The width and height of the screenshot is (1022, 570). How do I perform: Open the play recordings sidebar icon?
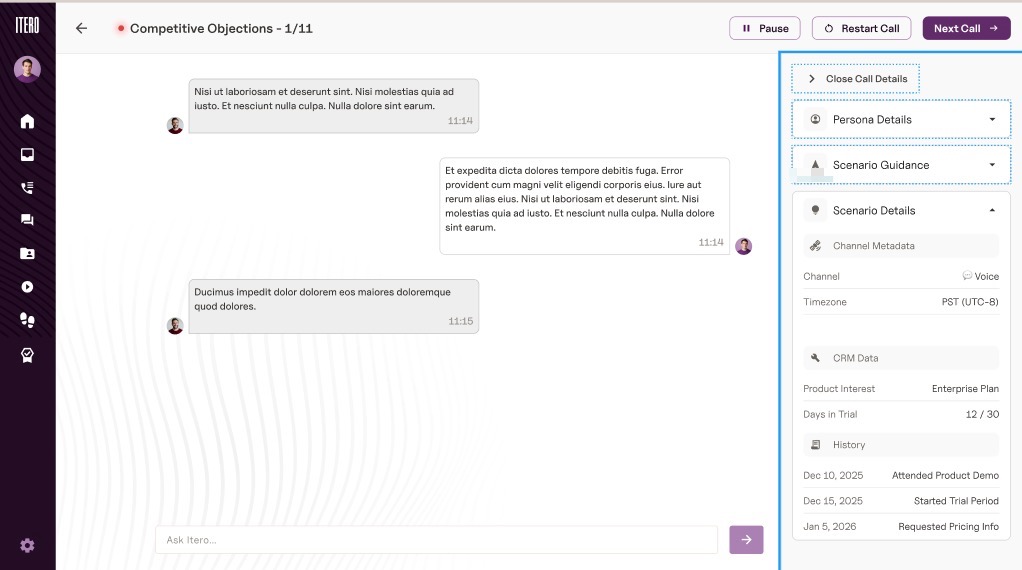pyautogui.click(x=27, y=287)
